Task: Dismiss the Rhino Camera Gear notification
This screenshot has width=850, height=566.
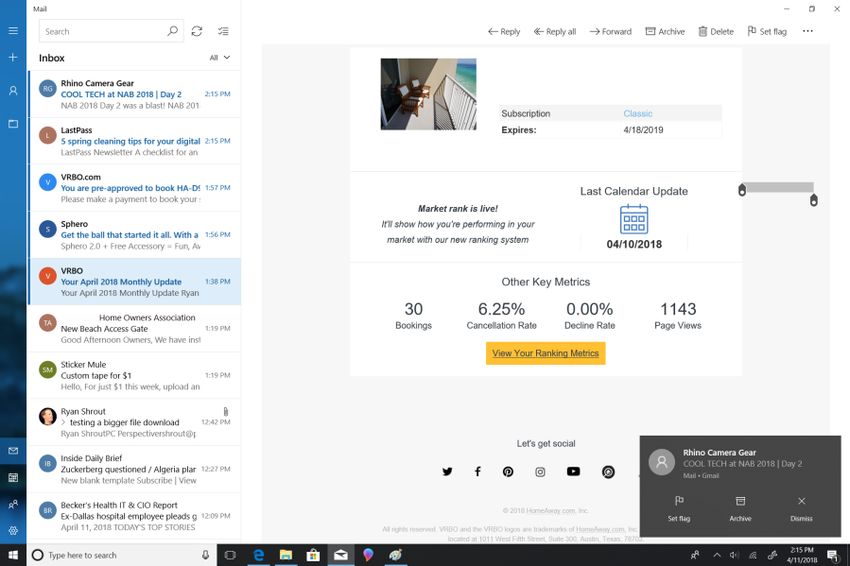Action: point(801,508)
